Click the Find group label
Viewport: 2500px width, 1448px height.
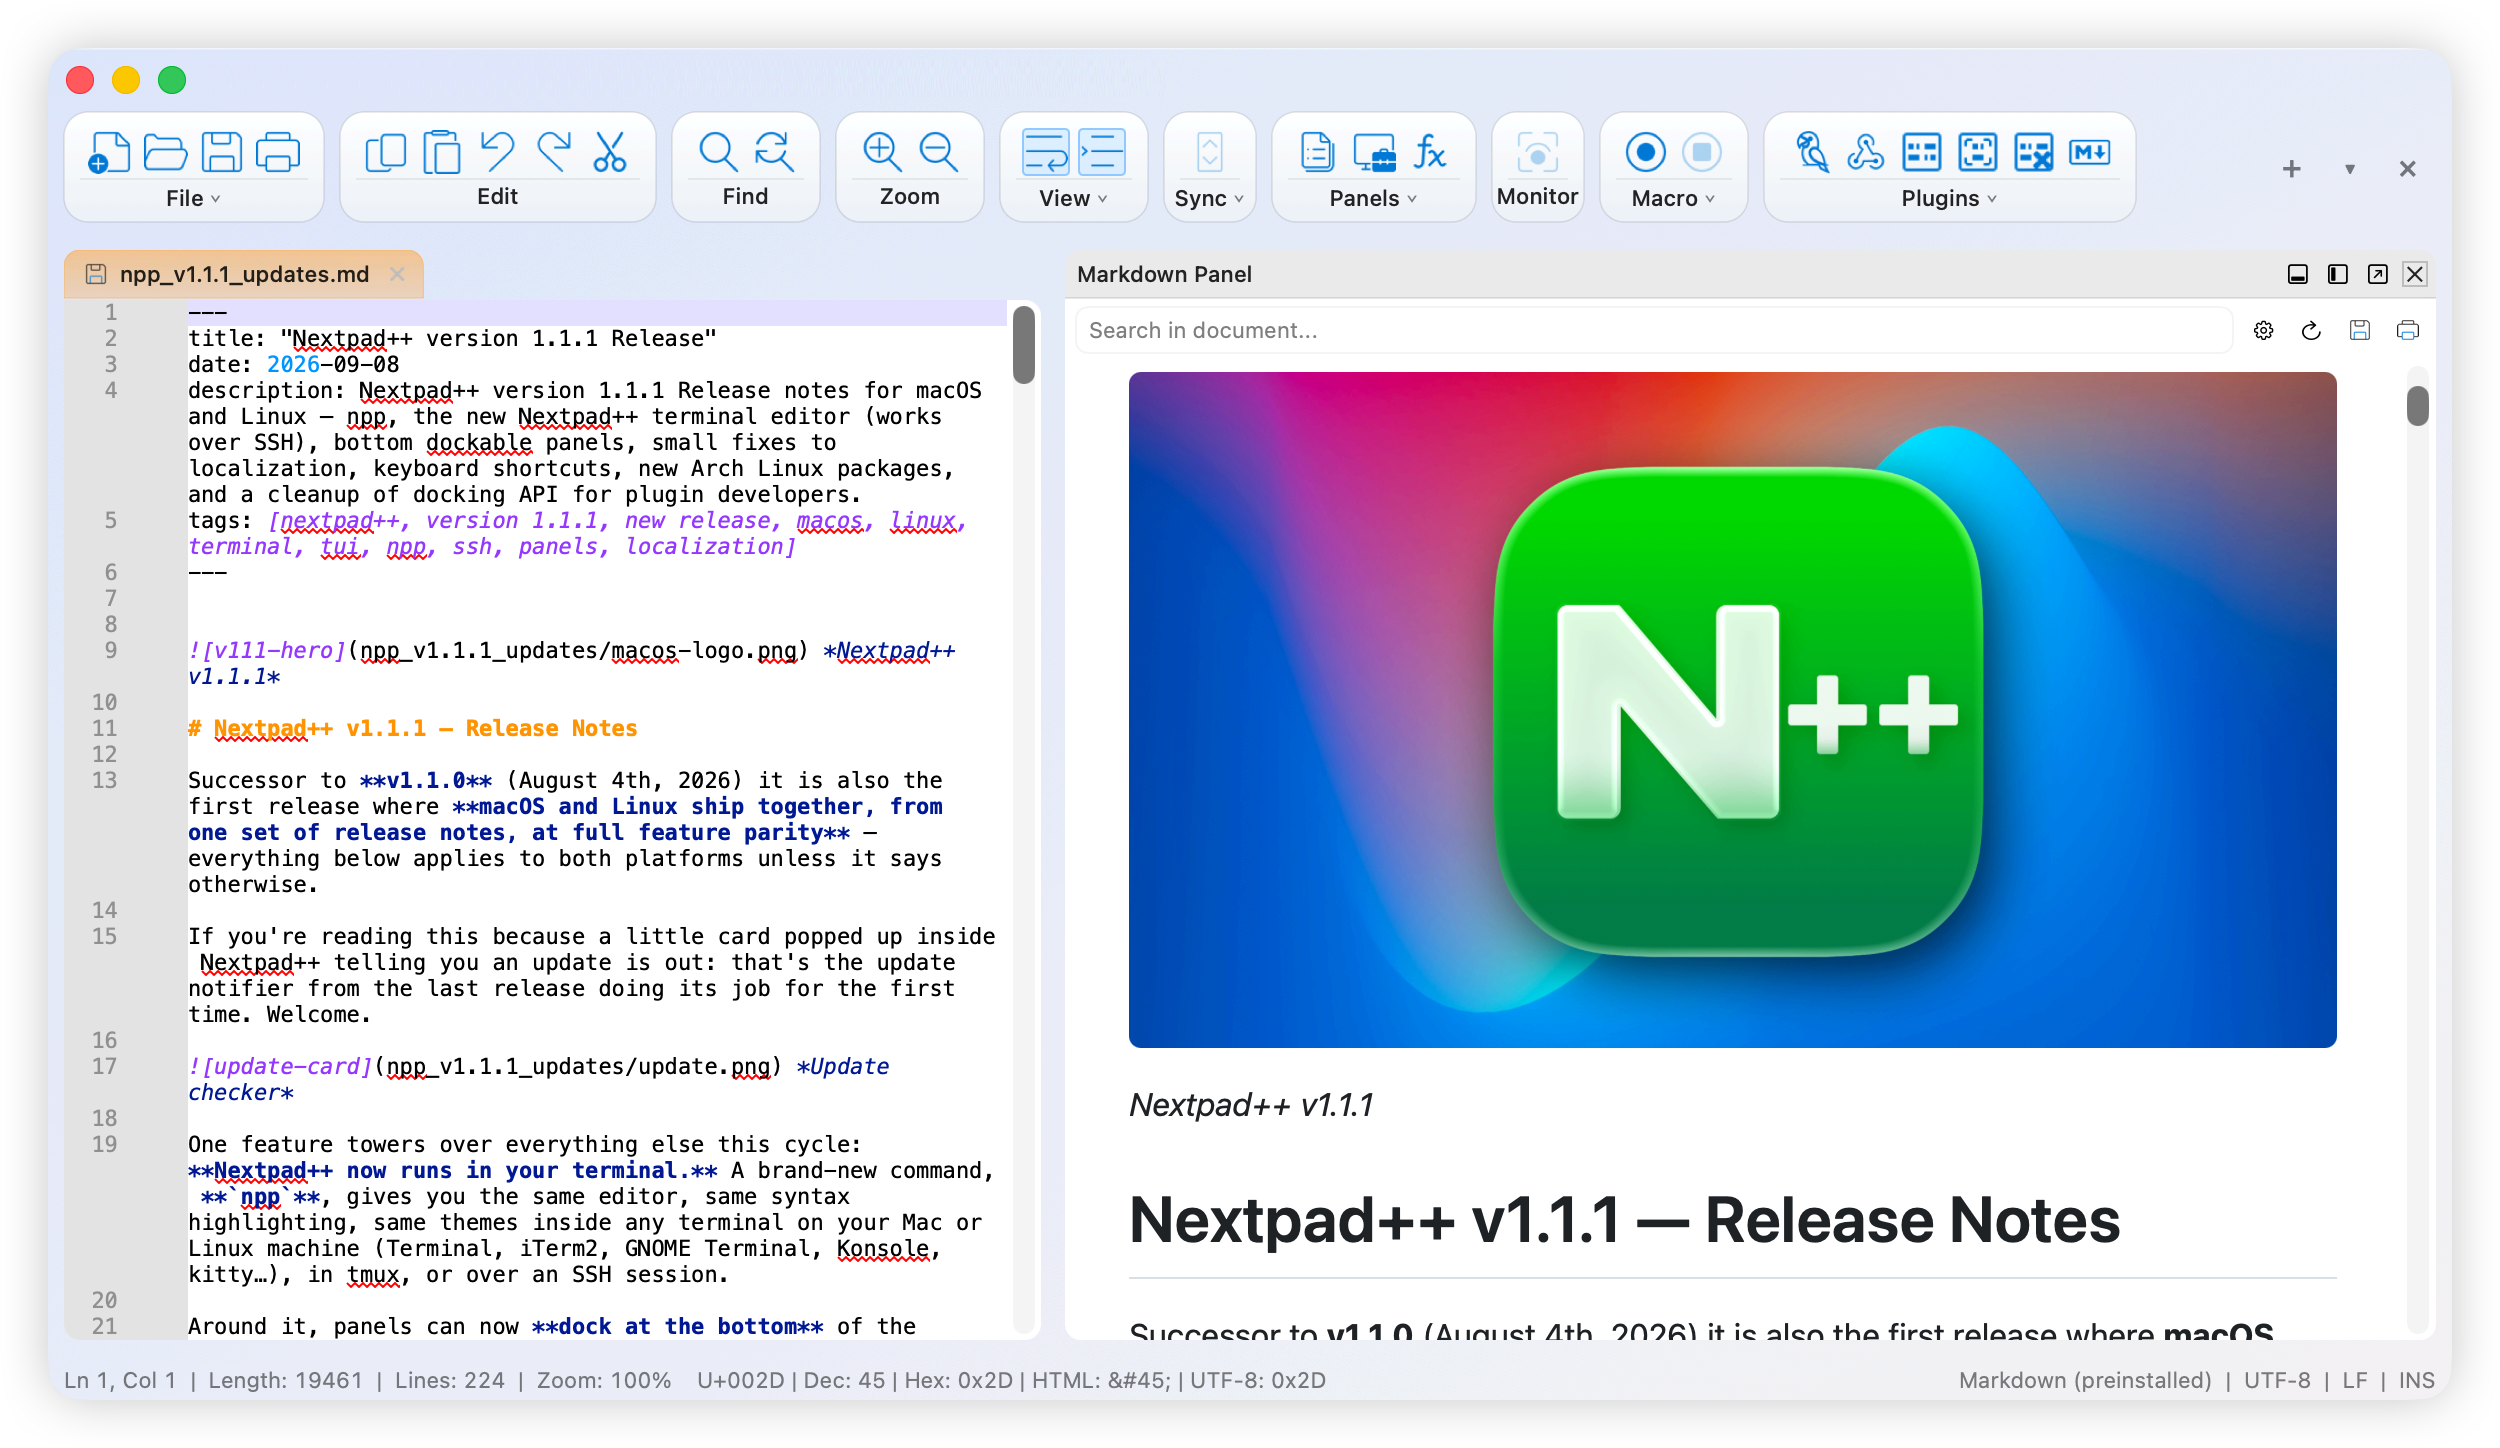tap(746, 196)
